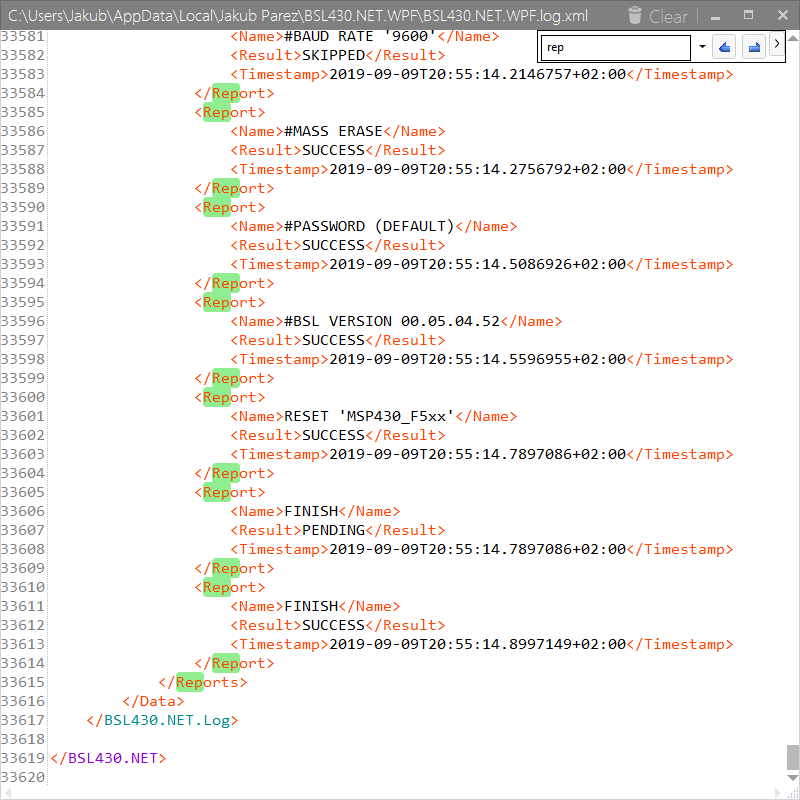Click the trash can Clear icon
Screen dimensions: 800x800
(634, 15)
